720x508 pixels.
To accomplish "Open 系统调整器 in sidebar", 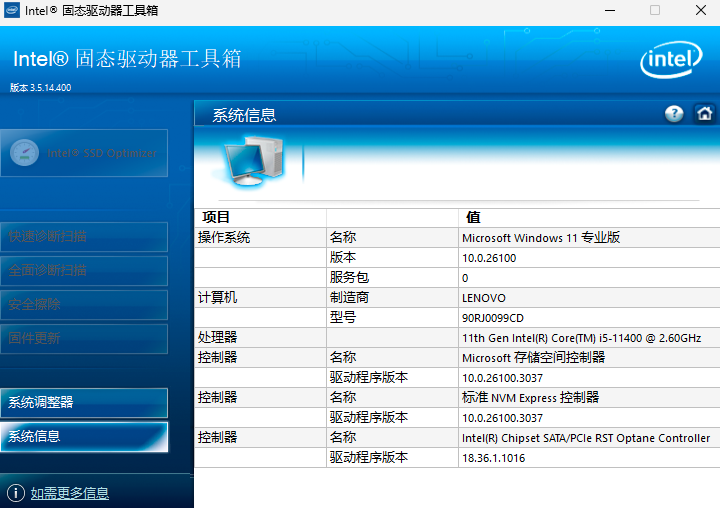I will point(84,402).
